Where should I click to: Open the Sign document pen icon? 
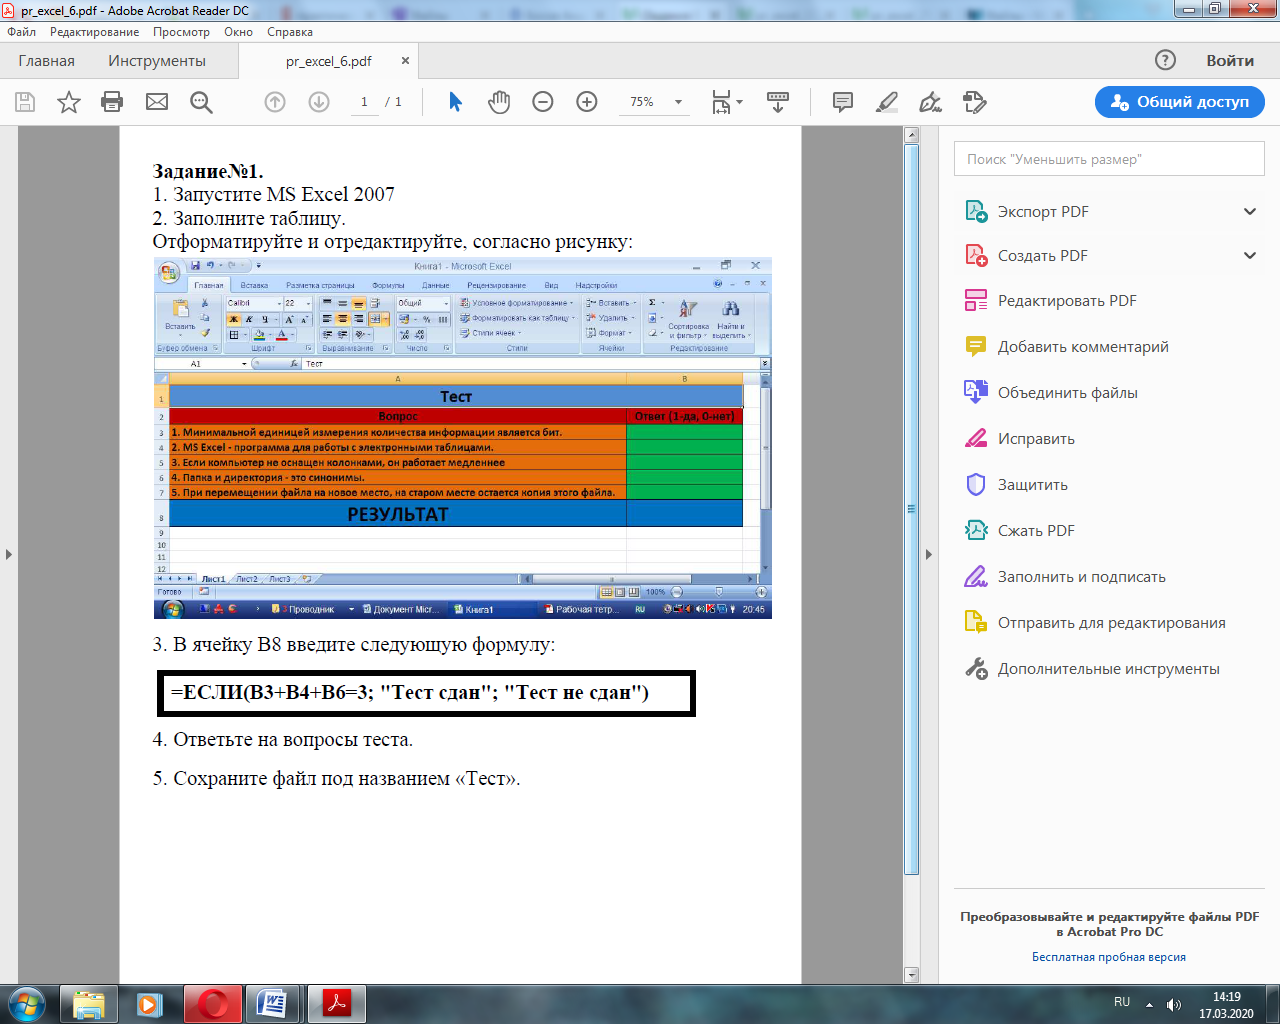(x=931, y=102)
